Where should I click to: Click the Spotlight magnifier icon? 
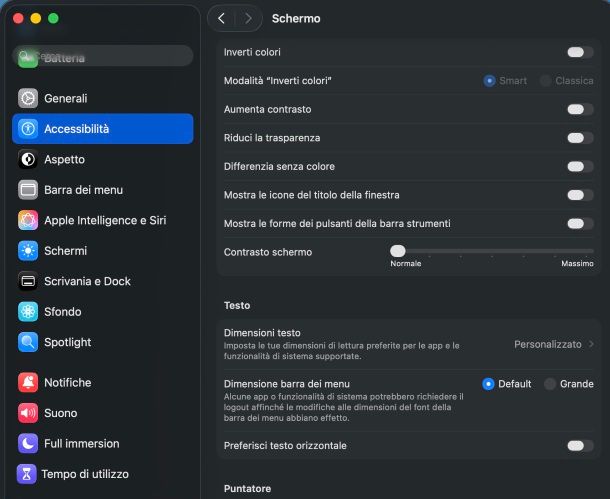tap(28, 342)
